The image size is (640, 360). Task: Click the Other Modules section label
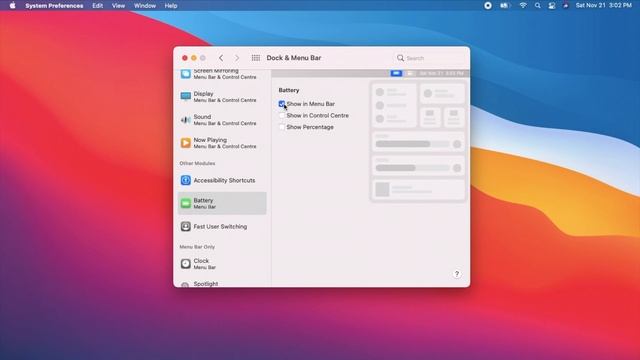197,163
